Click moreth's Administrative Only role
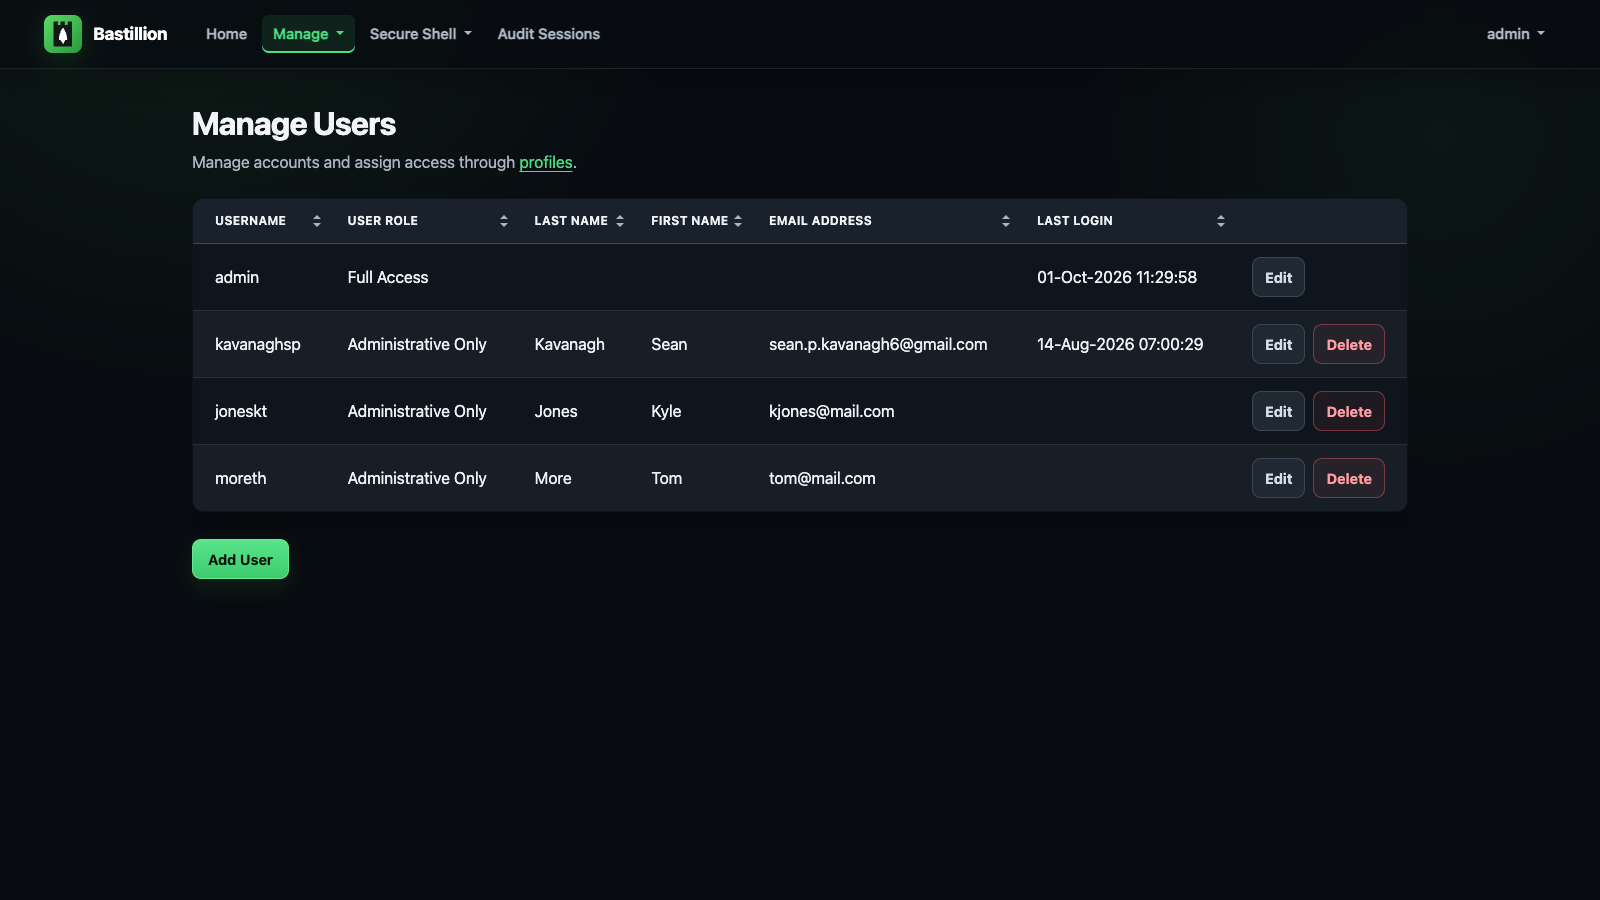 (x=417, y=478)
